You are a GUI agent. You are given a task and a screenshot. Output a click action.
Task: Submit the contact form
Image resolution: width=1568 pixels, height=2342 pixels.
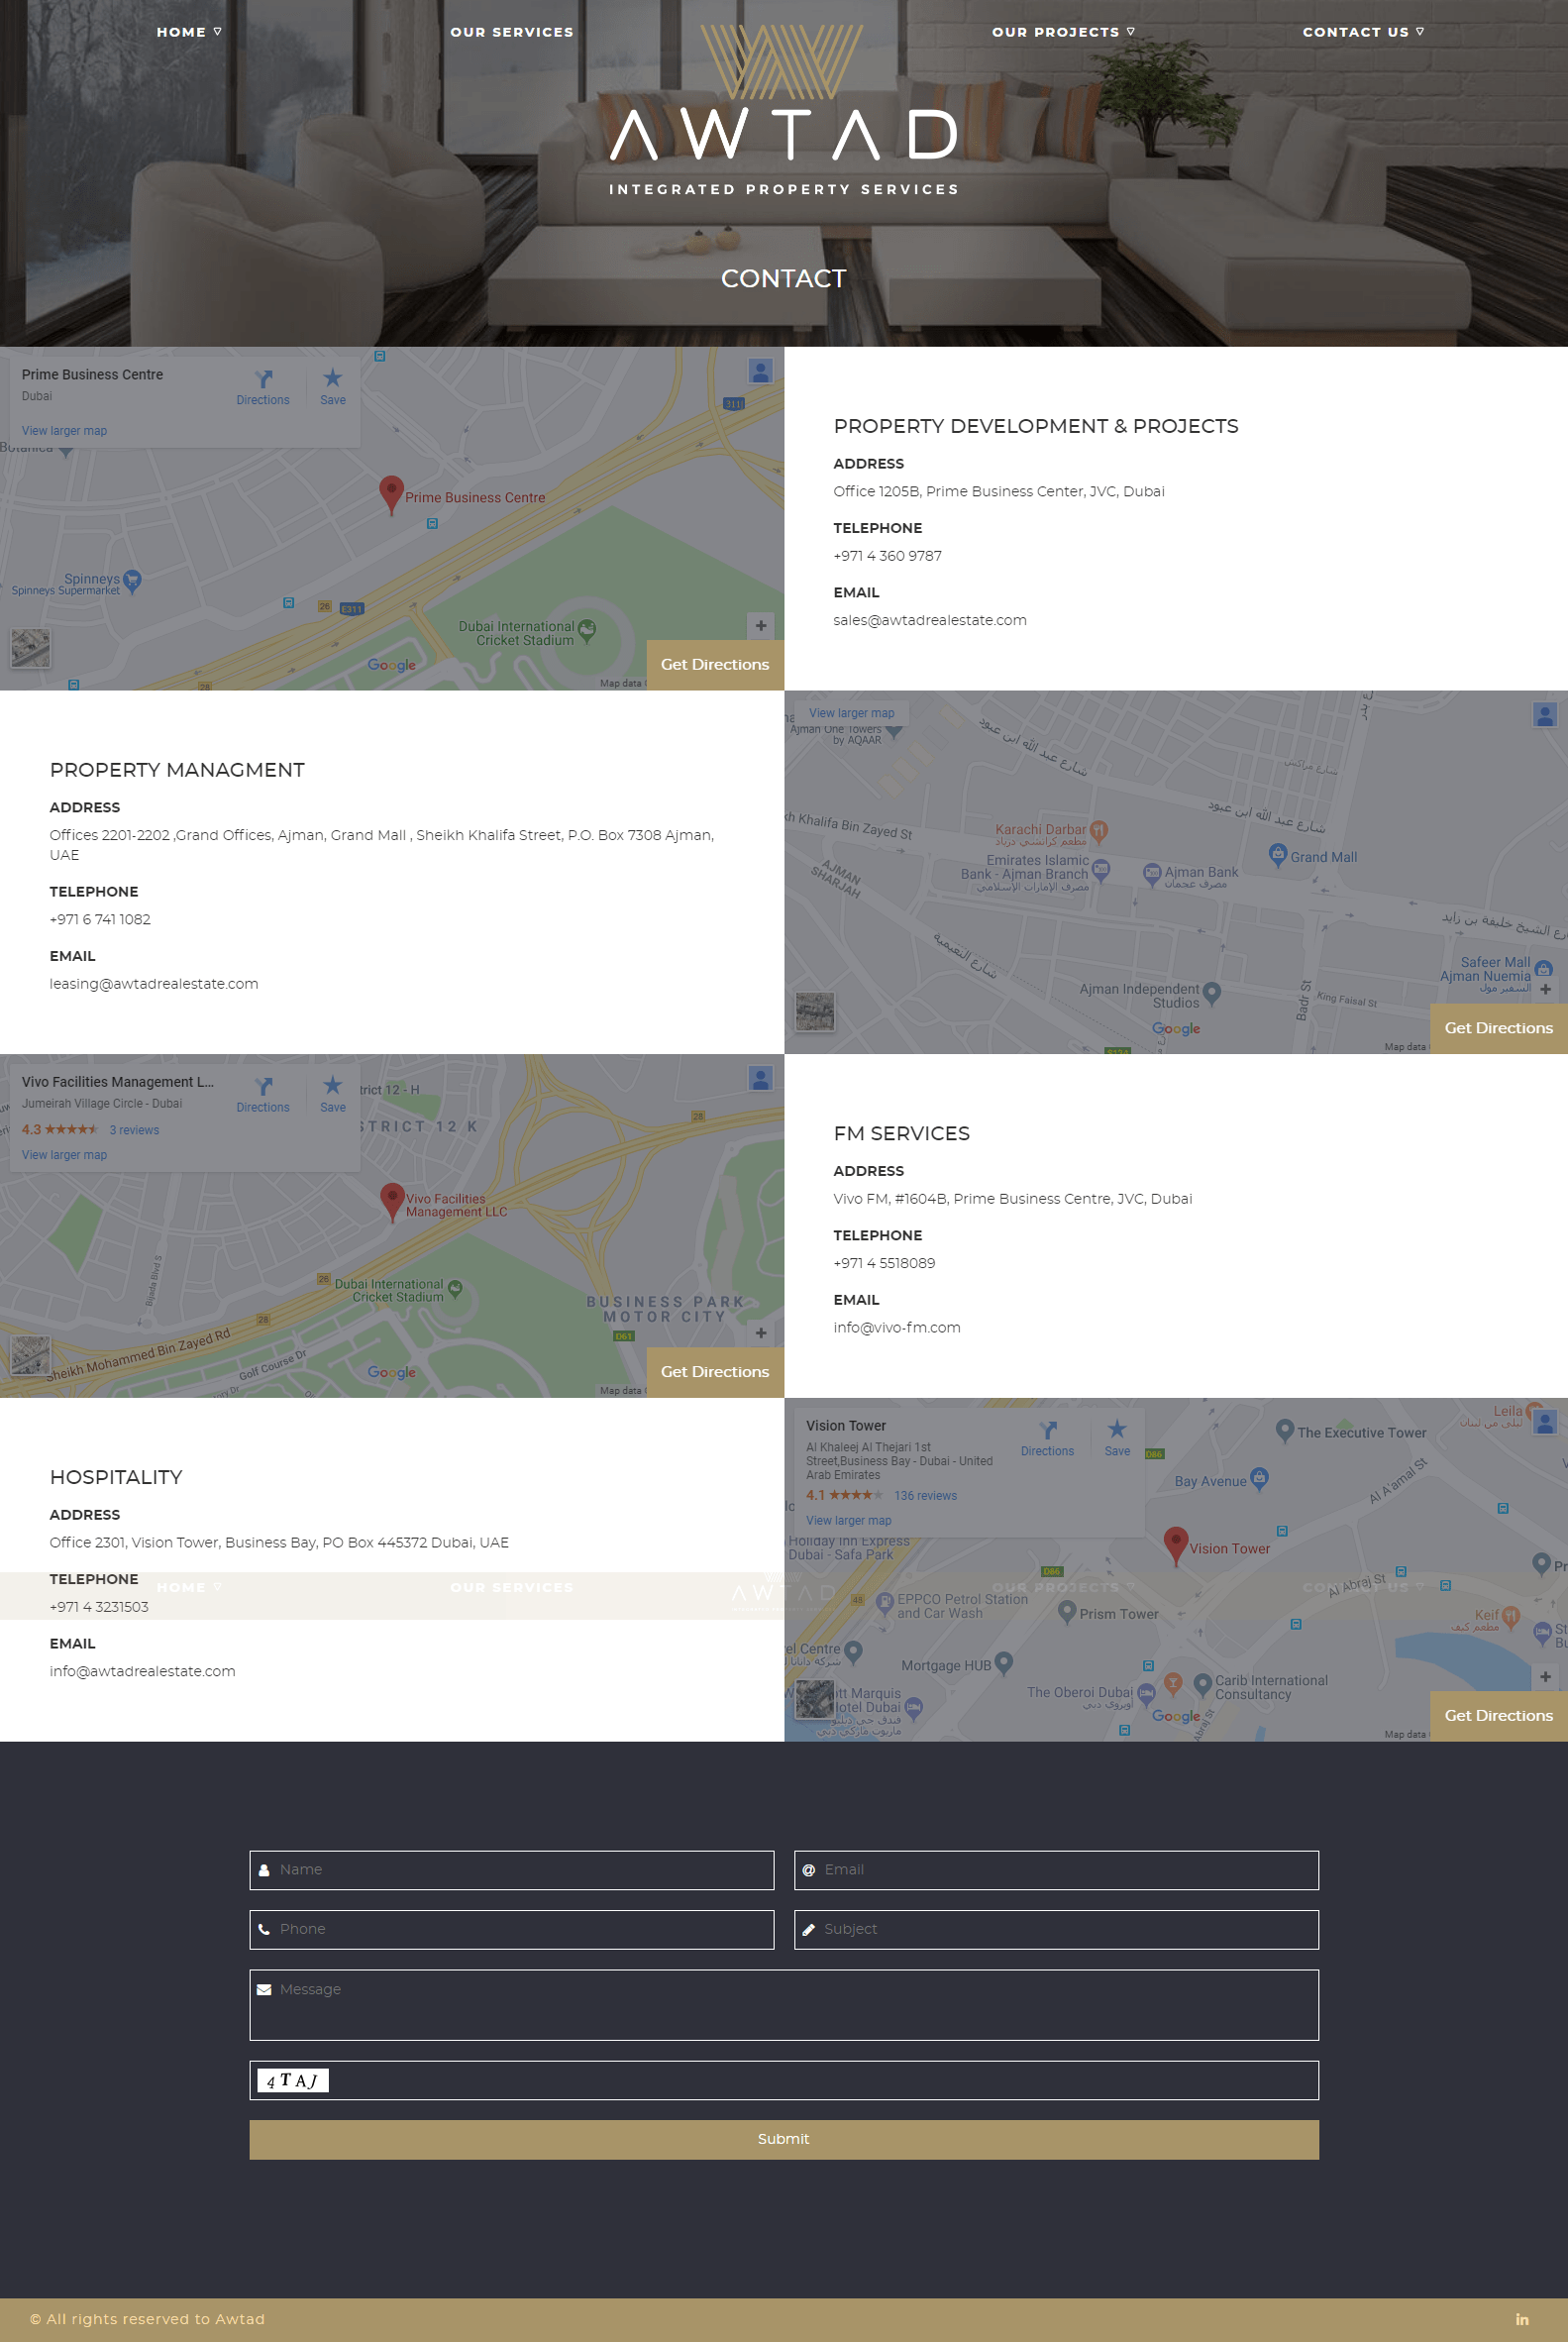[784, 2139]
